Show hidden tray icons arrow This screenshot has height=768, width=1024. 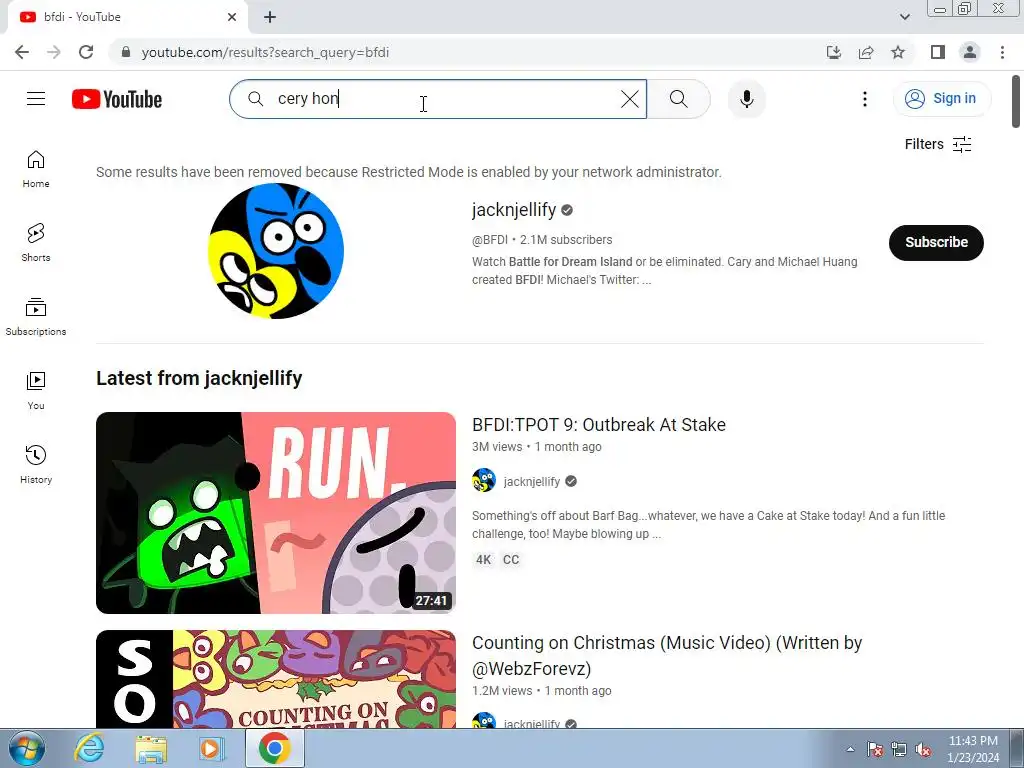(850, 749)
